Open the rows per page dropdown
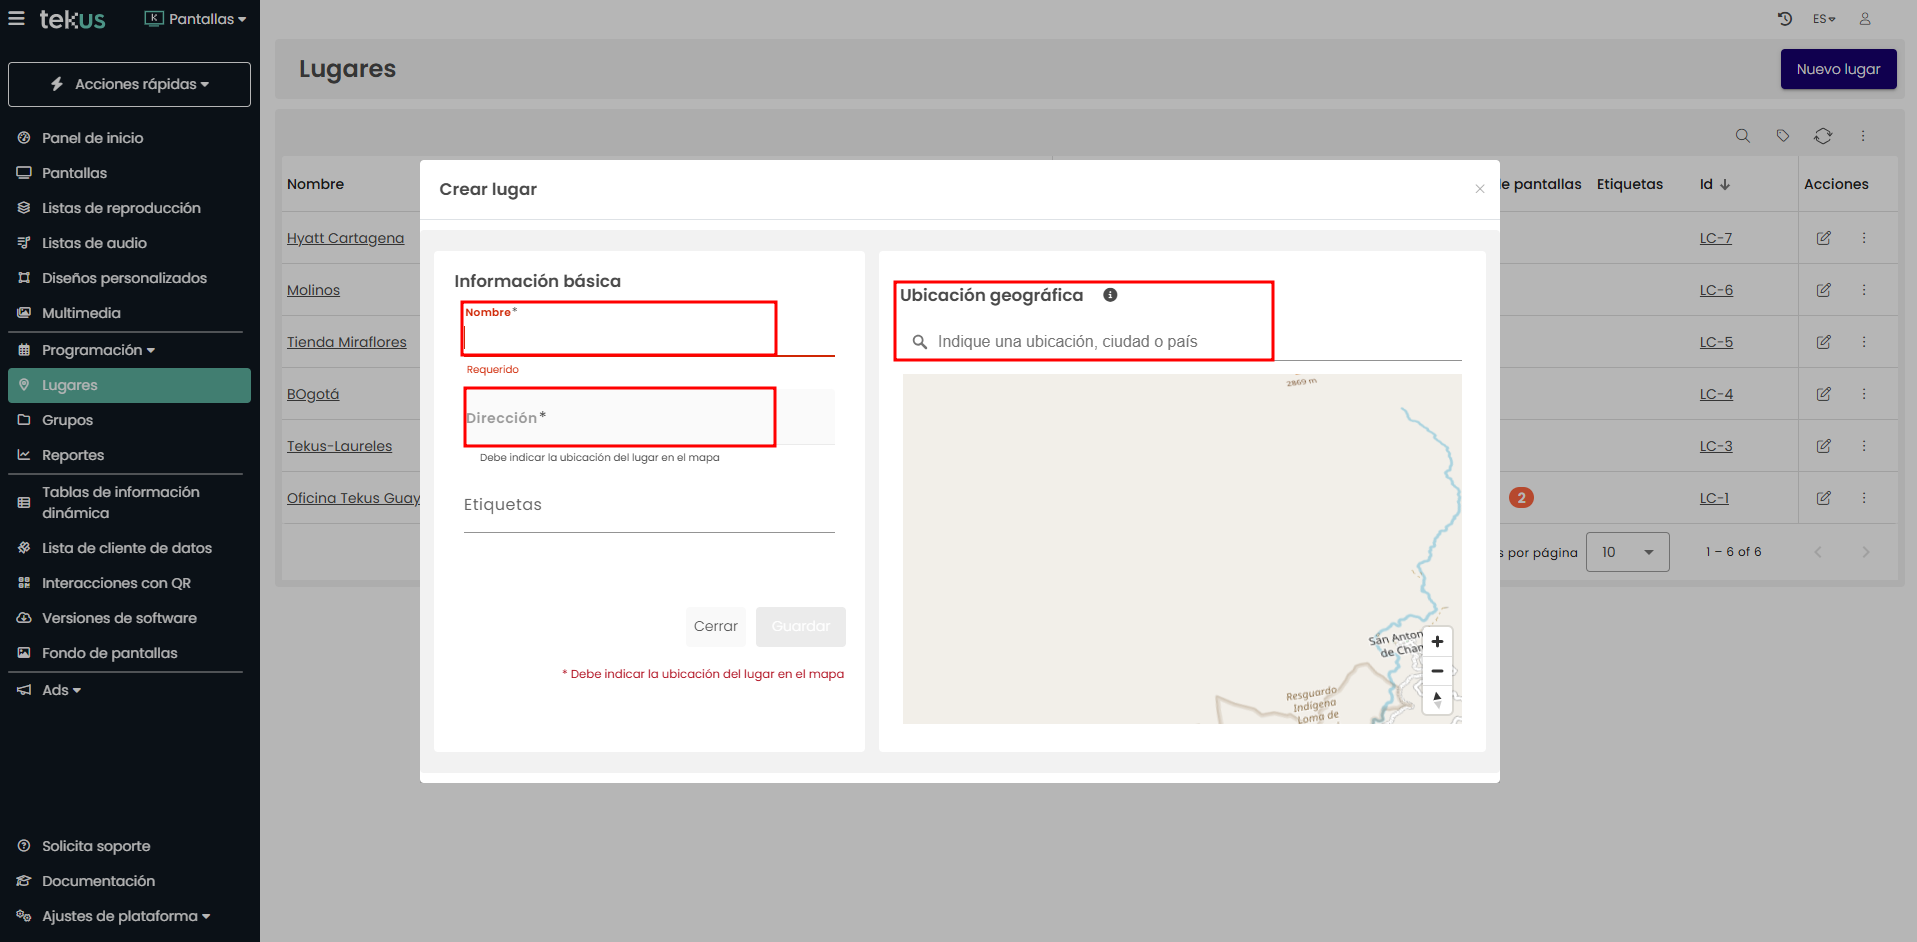1917x942 pixels. tap(1627, 552)
